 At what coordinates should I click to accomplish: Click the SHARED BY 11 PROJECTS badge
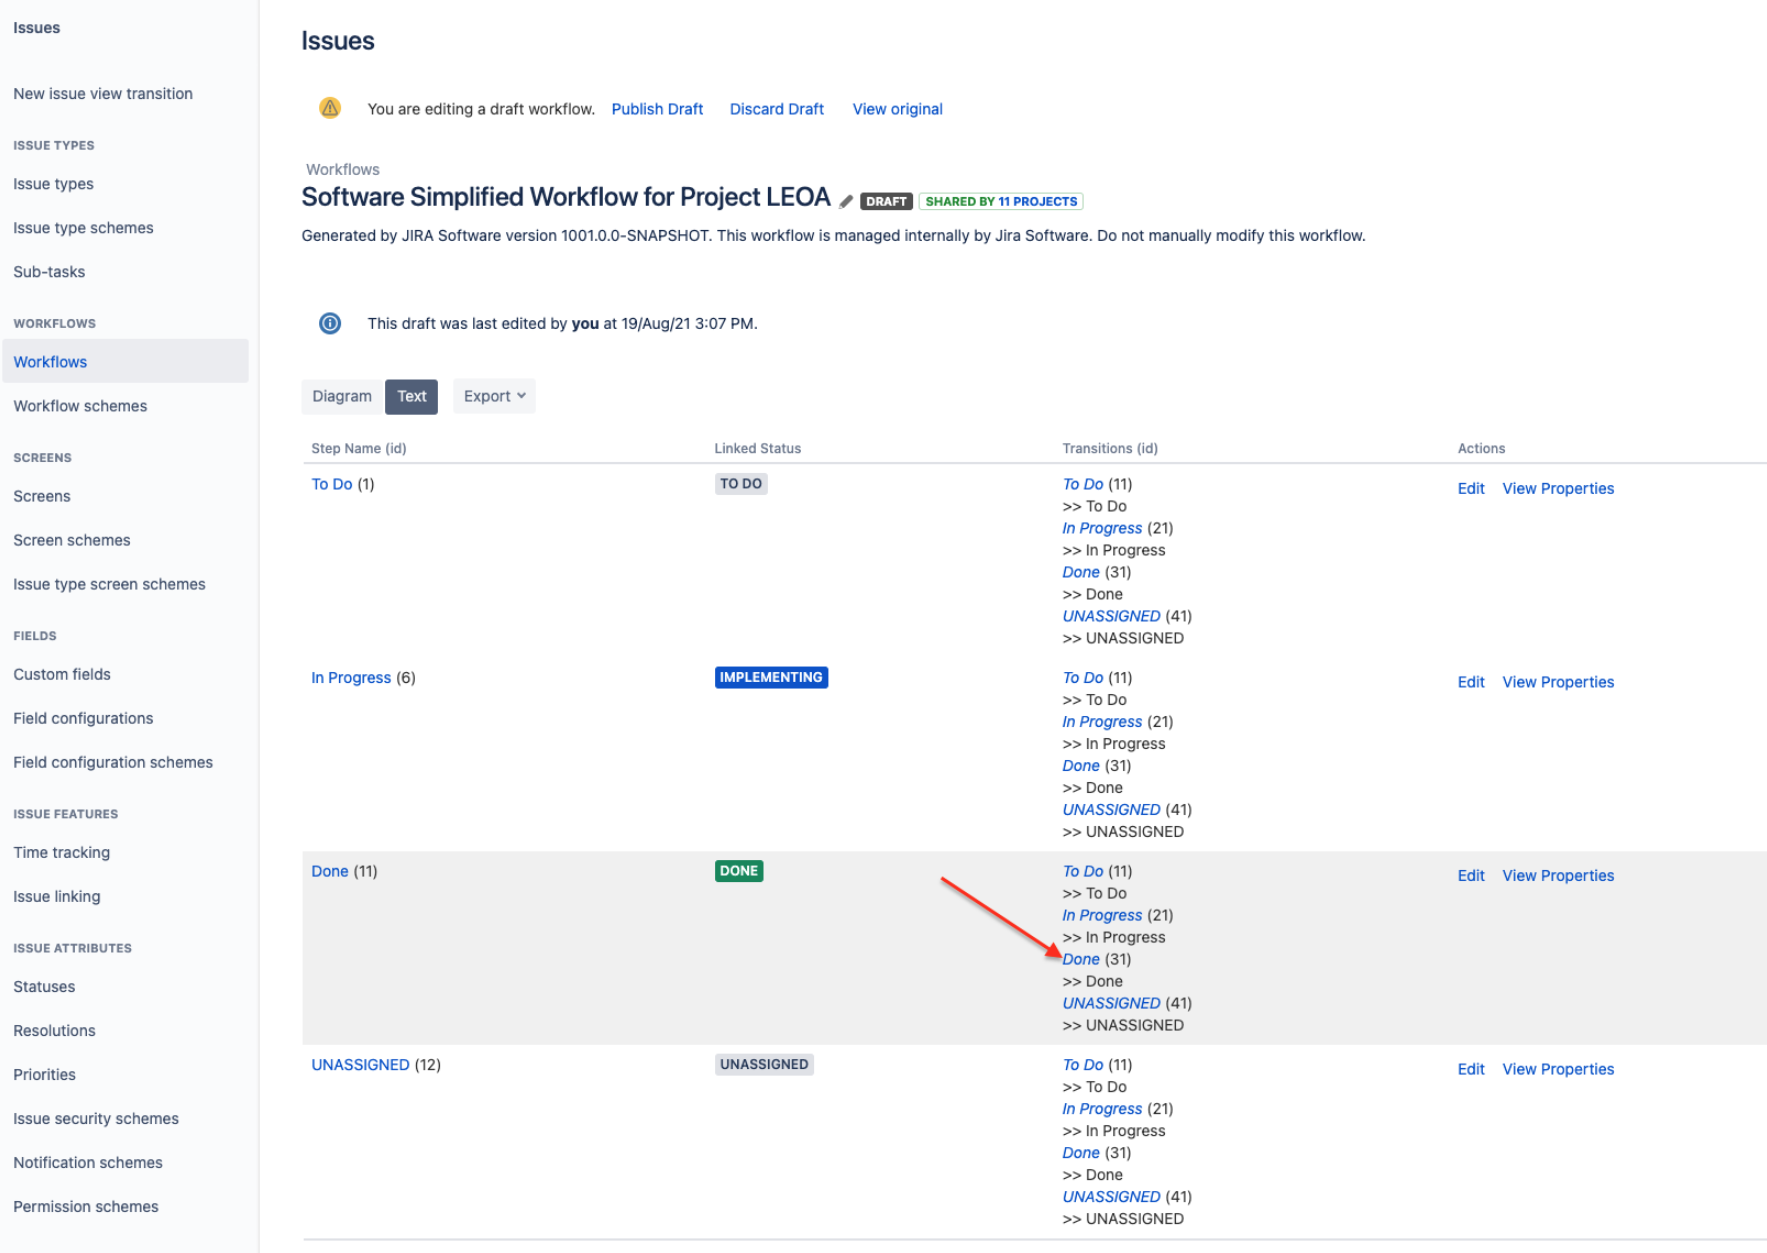1000,201
